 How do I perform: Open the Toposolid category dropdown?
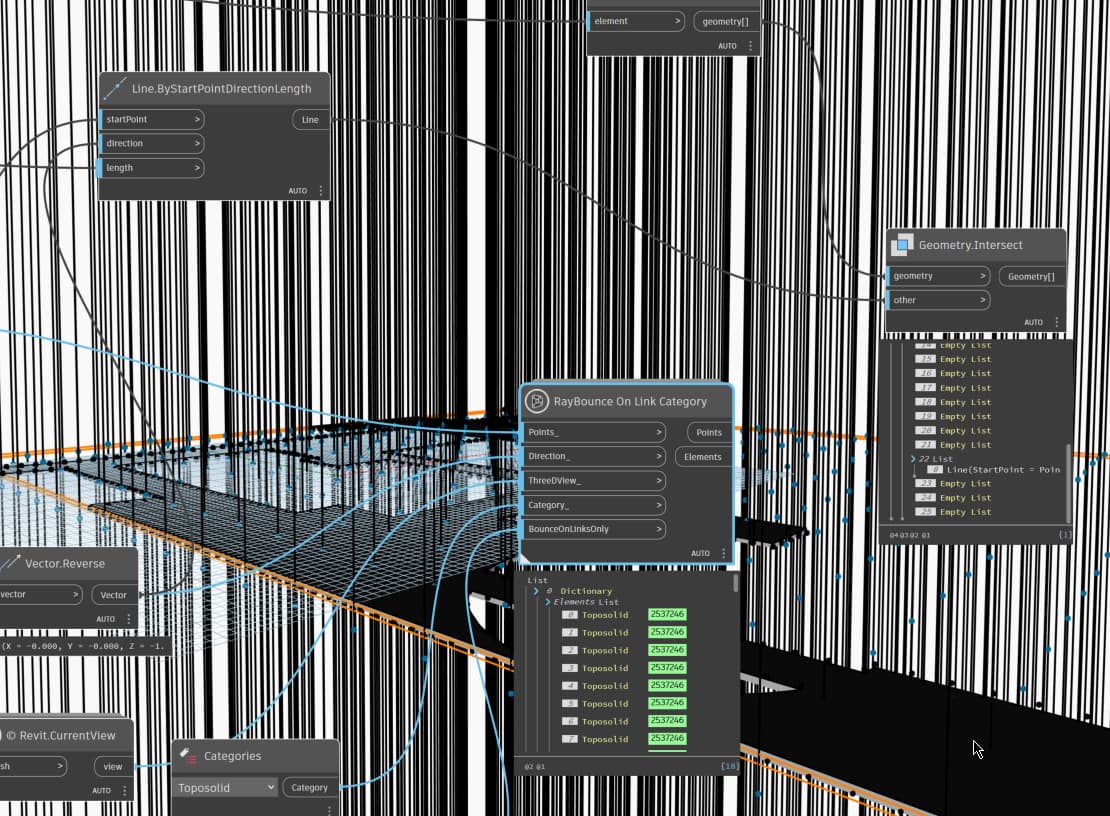[x=226, y=788]
